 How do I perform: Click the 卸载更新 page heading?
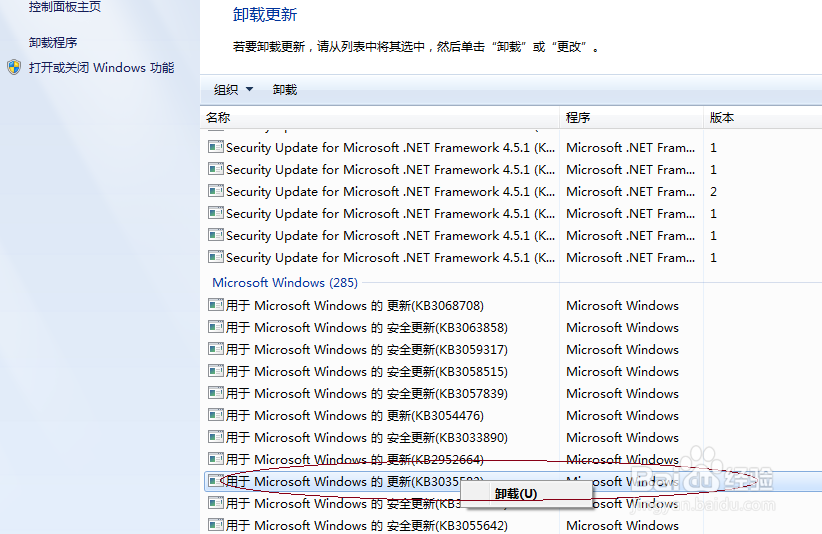(x=265, y=14)
